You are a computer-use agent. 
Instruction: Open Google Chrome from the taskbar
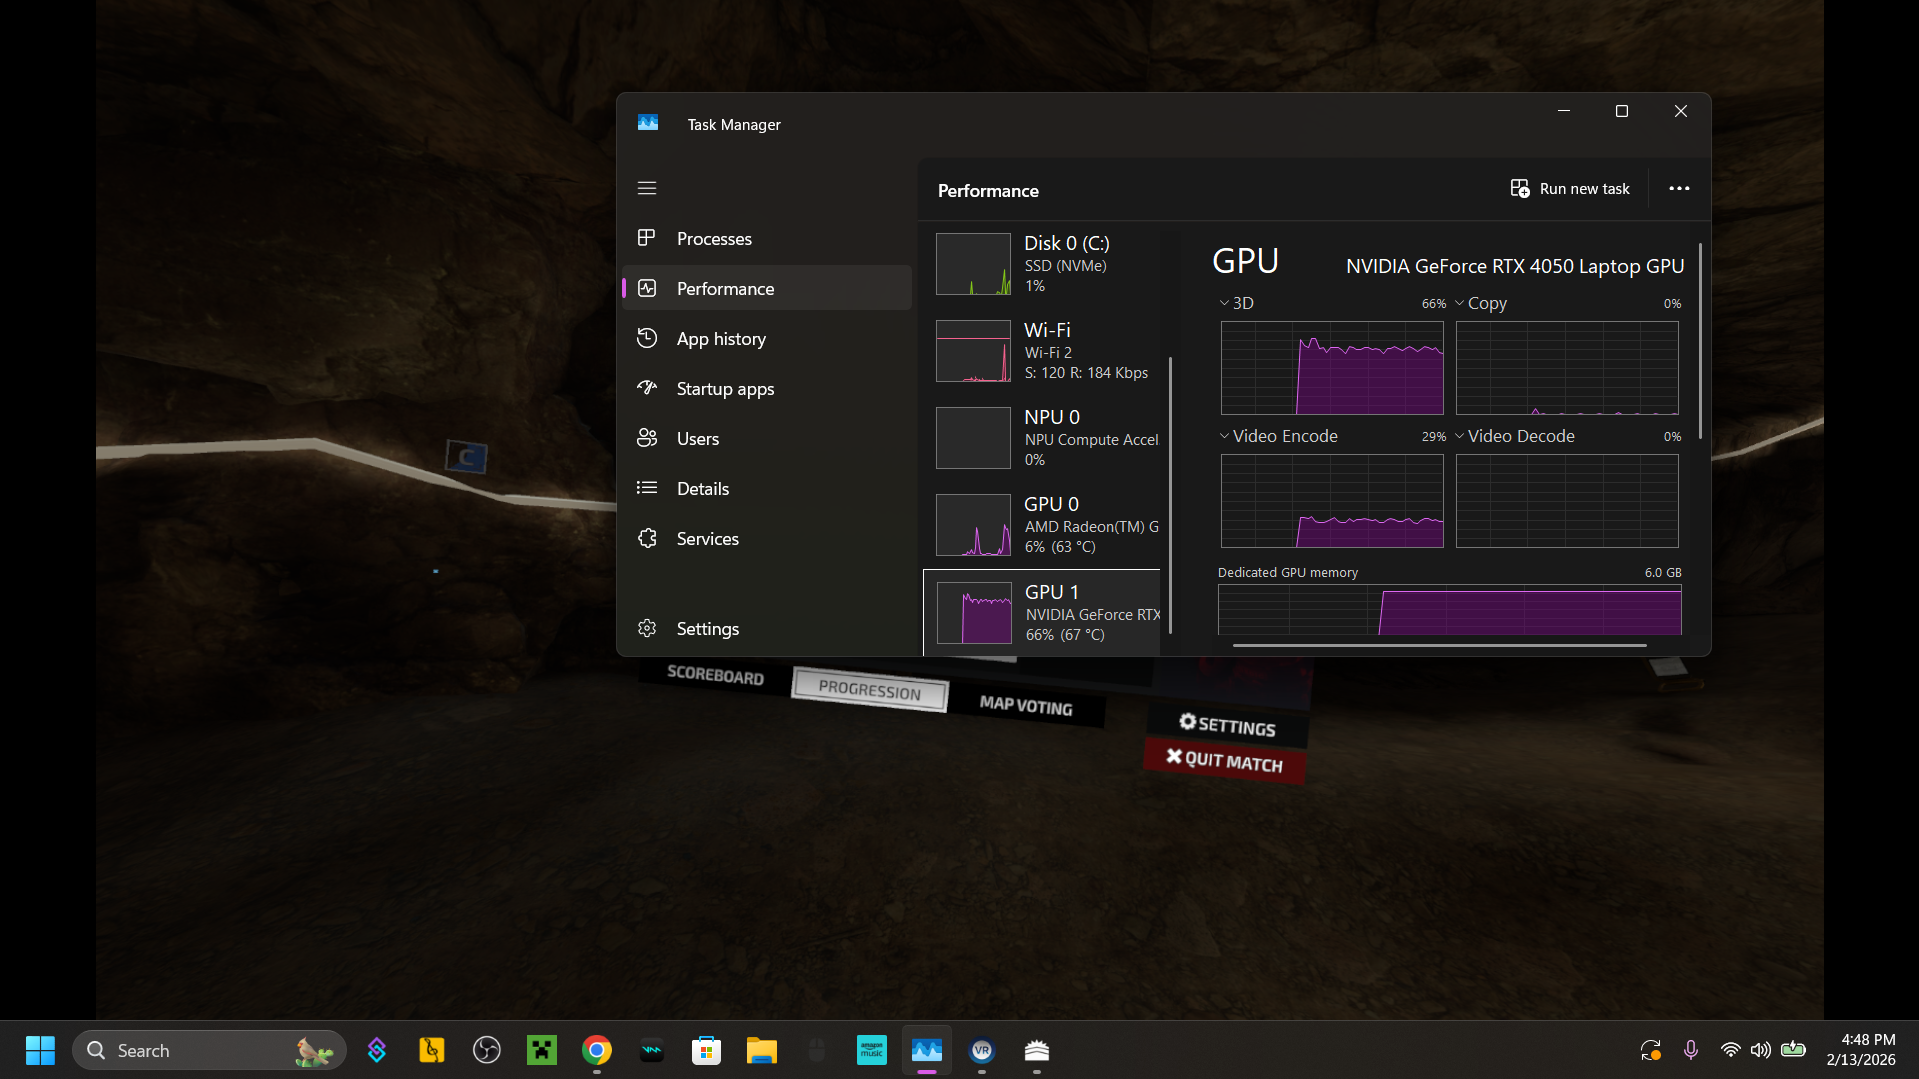tap(597, 1050)
